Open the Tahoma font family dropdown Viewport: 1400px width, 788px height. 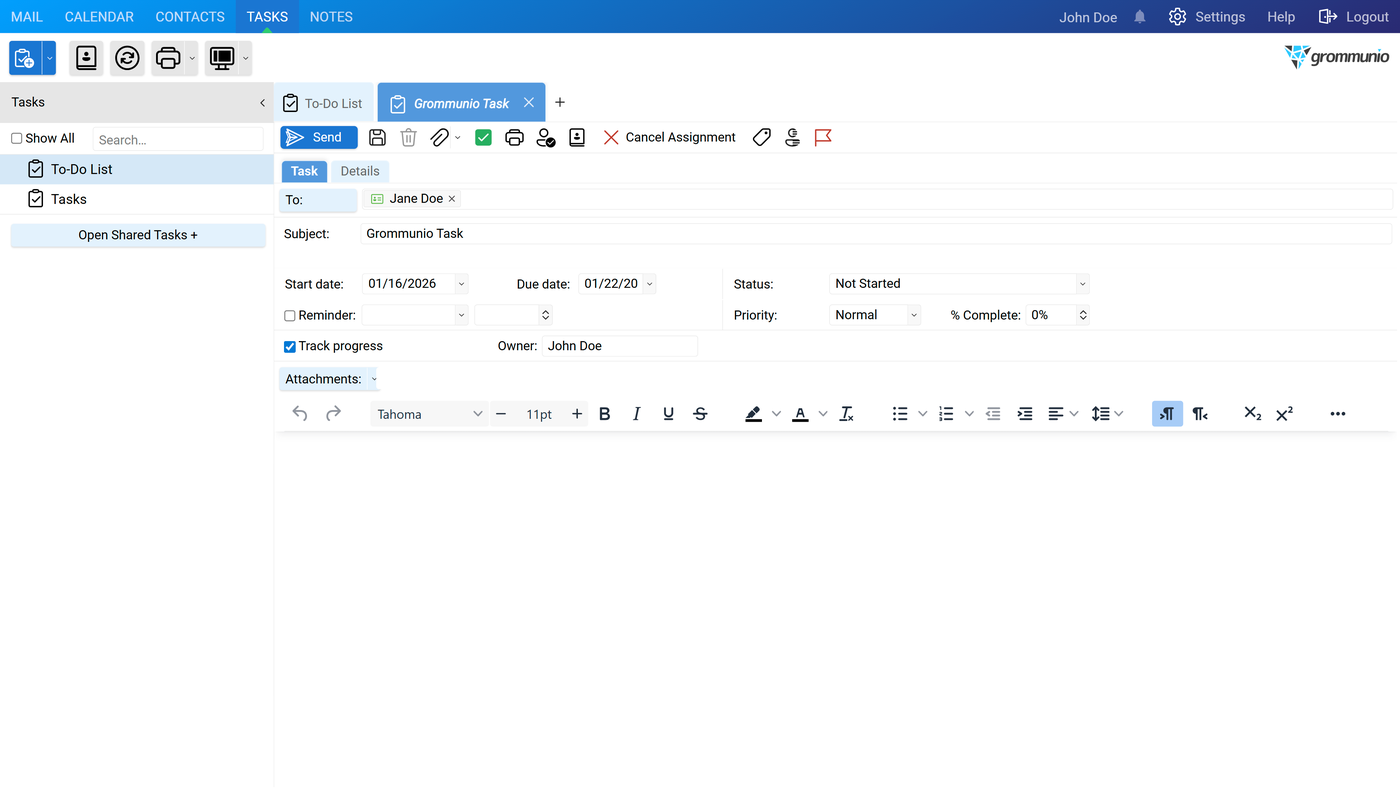pyautogui.click(x=430, y=414)
